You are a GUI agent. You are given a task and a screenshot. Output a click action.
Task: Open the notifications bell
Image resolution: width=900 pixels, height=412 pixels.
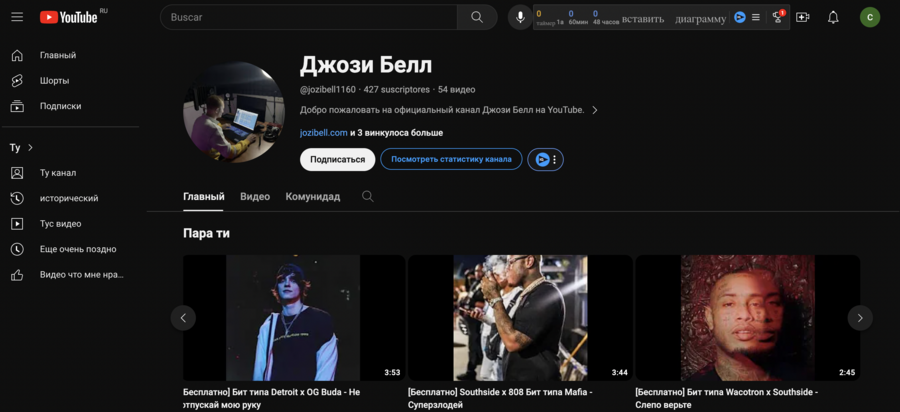tap(833, 18)
